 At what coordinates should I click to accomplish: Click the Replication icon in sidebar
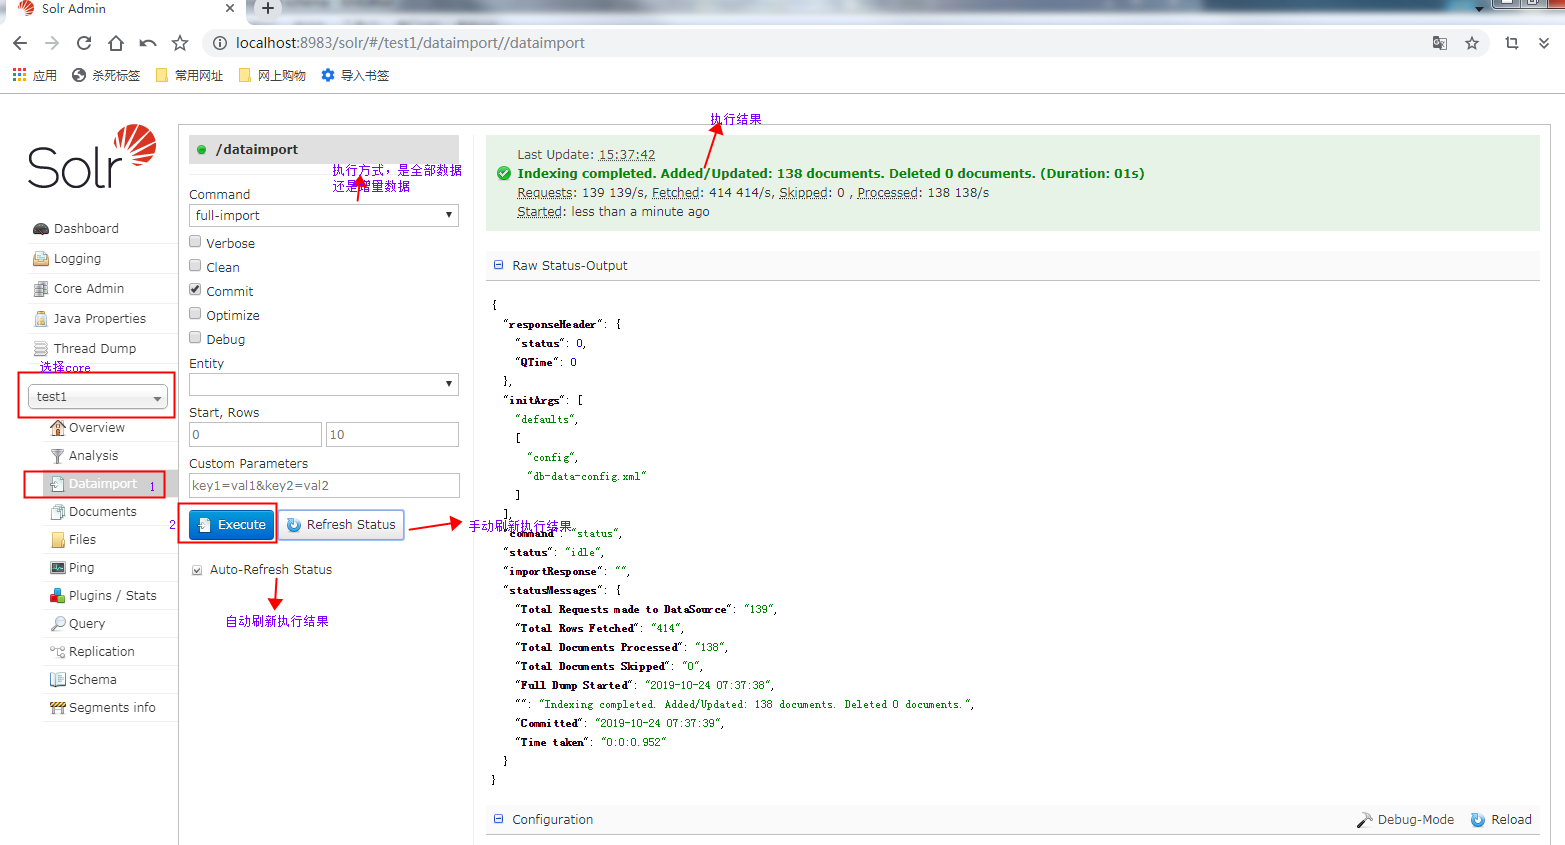(x=58, y=652)
